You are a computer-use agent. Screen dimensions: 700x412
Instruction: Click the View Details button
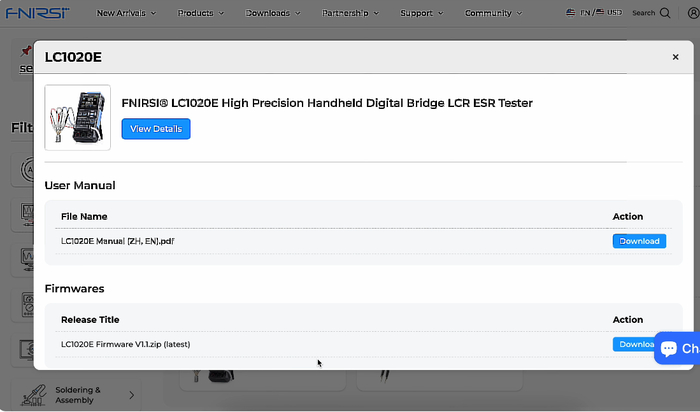[x=155, y=129]
